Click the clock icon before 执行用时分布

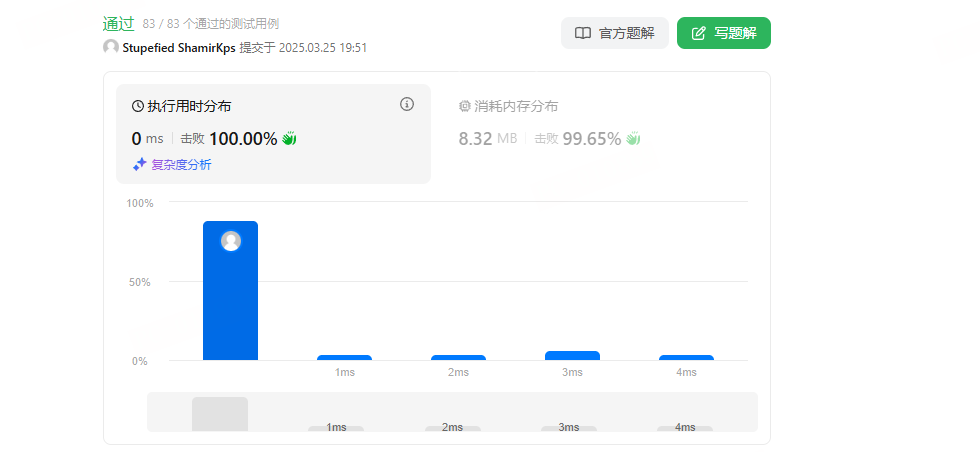[138, 106]
